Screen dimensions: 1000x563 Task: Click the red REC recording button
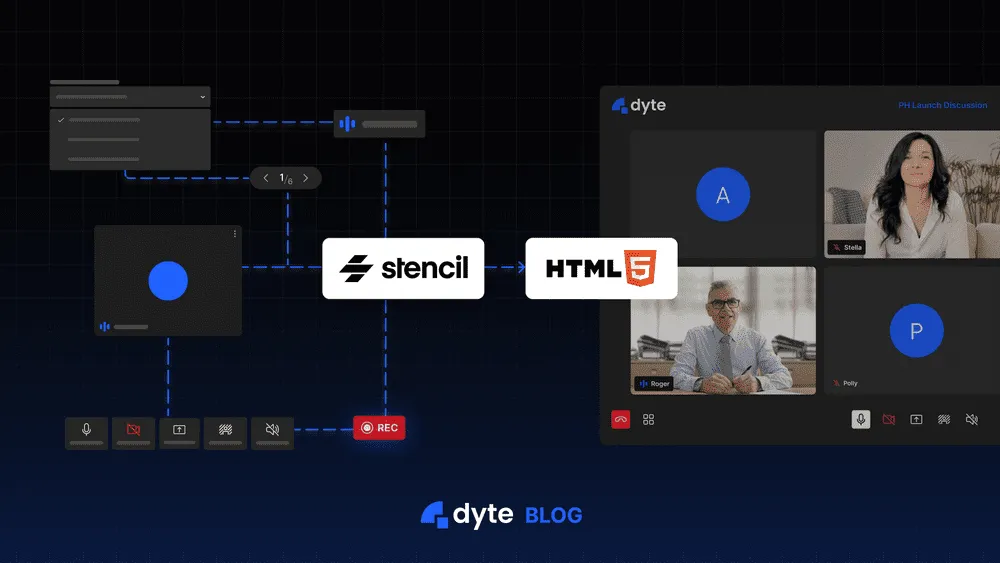point(379,428)
